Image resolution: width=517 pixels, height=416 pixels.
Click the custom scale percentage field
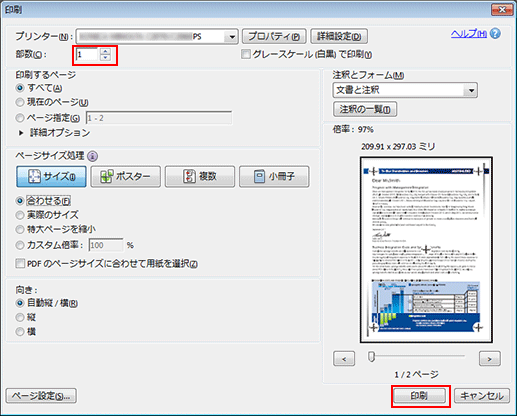(106, 245)
